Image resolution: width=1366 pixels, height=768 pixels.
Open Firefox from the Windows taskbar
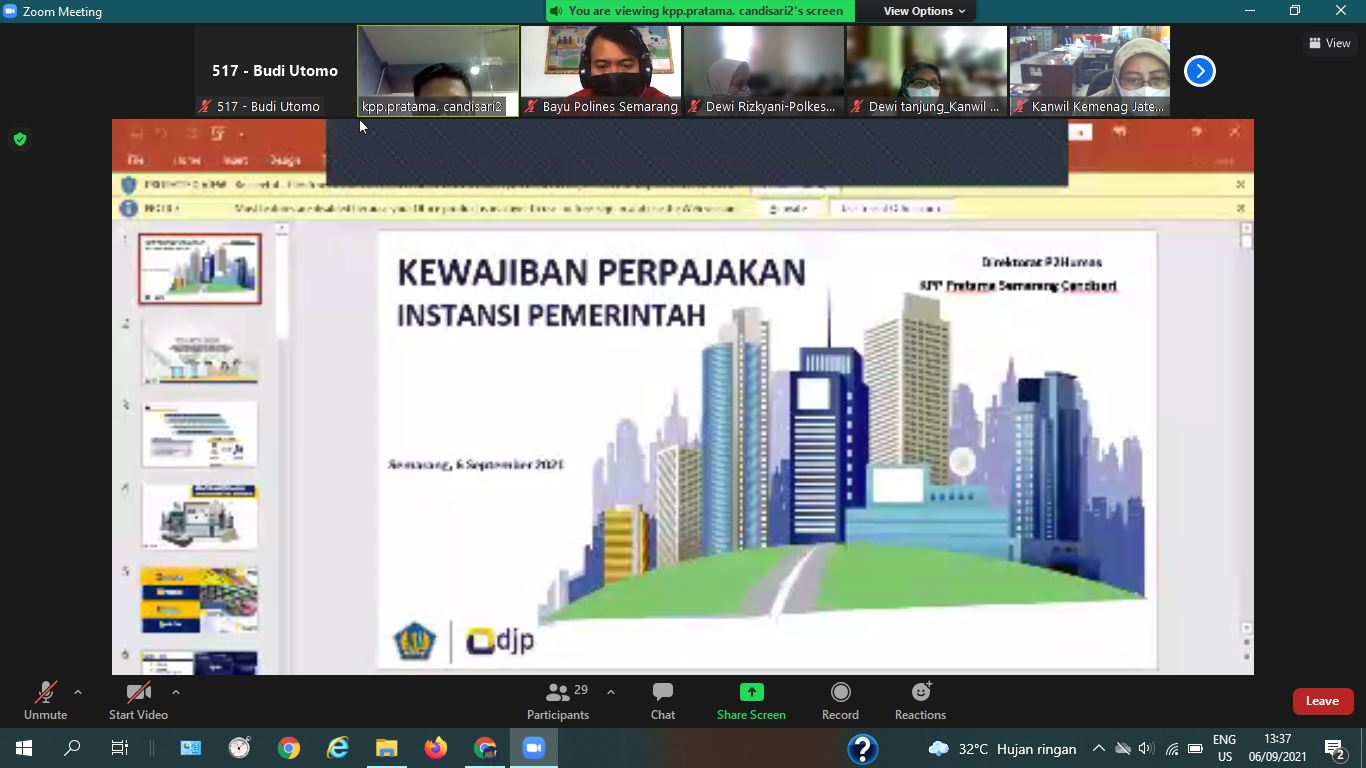[436, 748]
